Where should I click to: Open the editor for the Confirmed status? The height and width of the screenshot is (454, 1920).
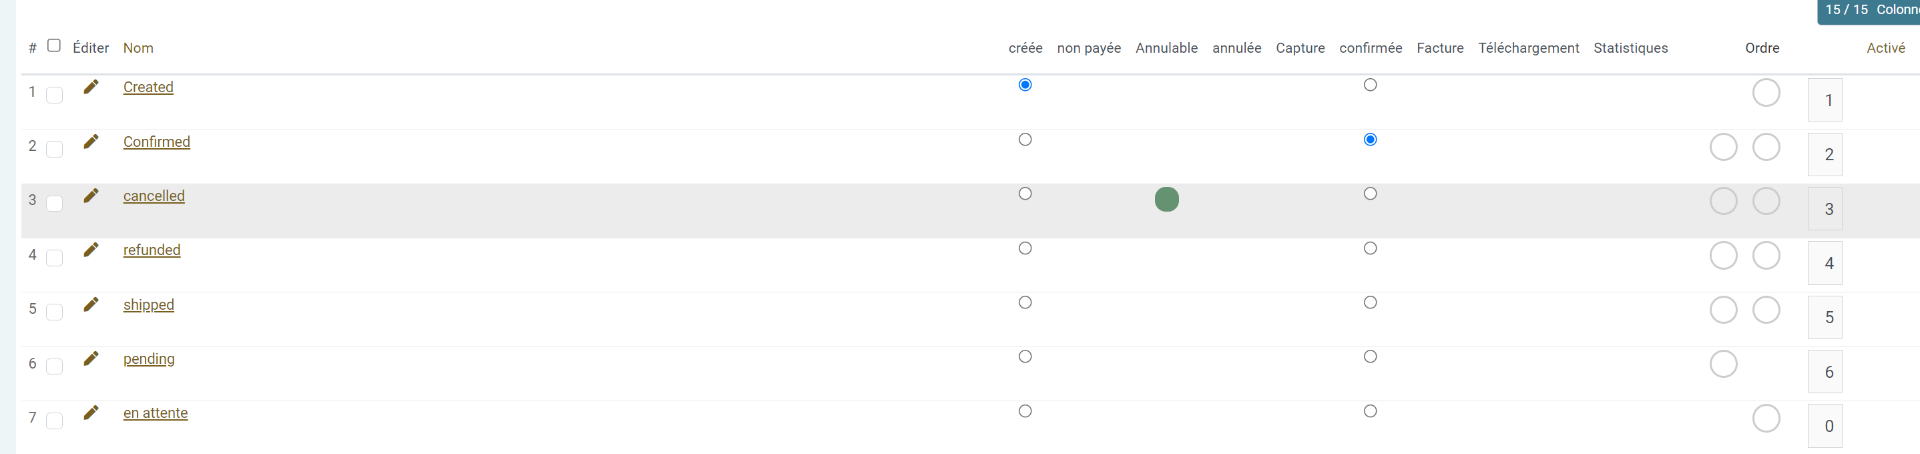pyautogui.click(x=91, y=141)
